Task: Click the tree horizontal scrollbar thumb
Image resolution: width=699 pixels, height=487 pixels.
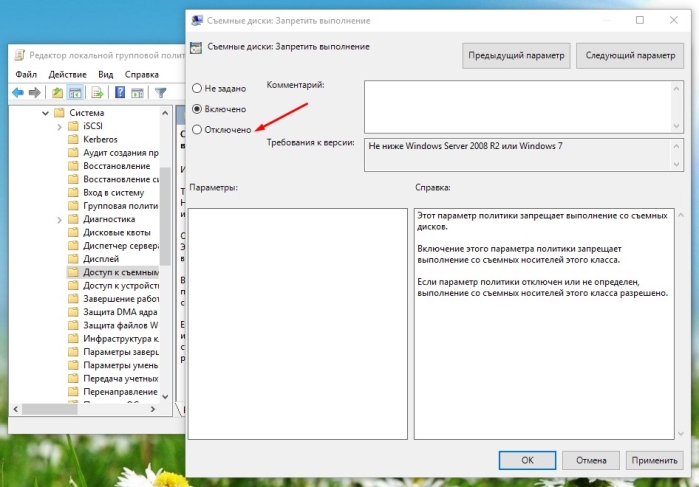Action: point(50,409)
